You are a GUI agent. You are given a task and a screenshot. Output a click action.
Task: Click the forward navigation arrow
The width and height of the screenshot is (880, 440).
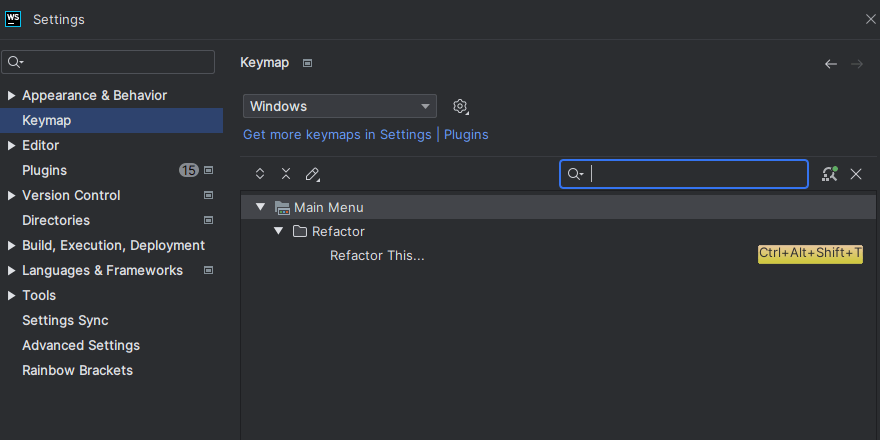tap(857, 64)
